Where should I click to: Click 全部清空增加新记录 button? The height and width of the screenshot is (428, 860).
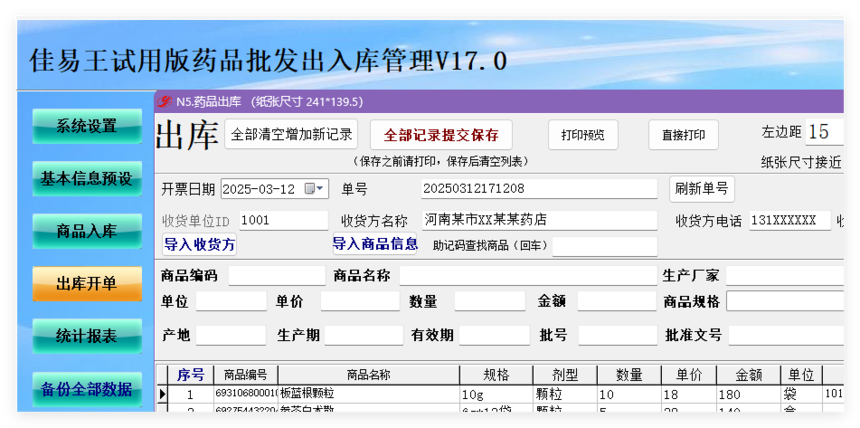(291, 134)
